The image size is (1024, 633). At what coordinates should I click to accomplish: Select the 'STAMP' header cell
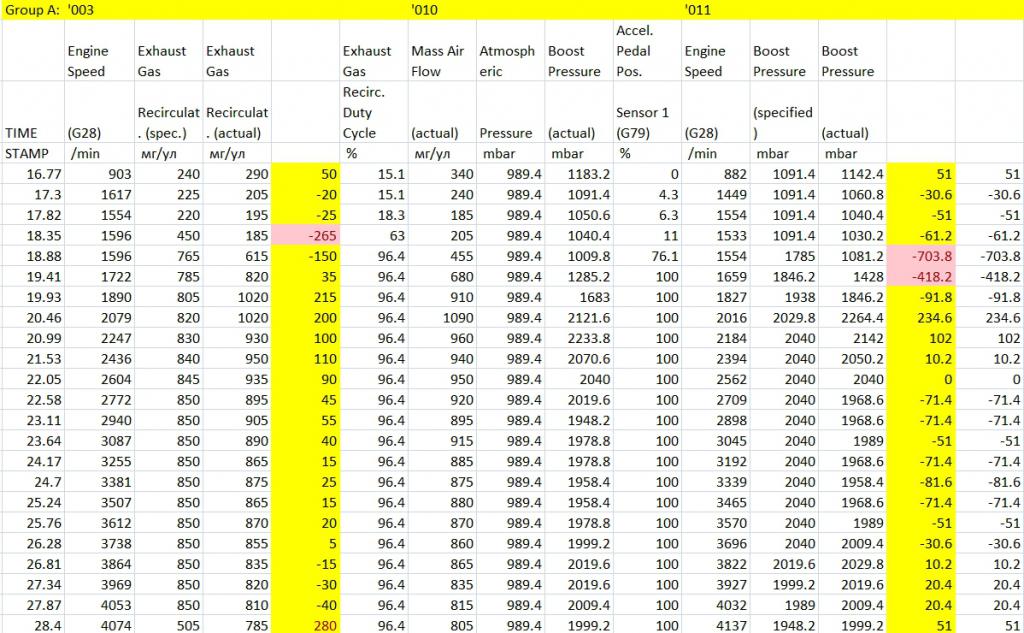pyautogui.click(x=33, y=153)
